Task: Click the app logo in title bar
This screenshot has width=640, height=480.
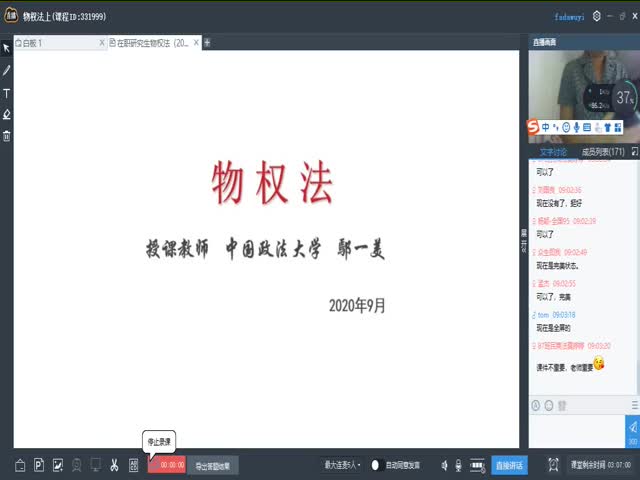Action: [x=11, y=16]
